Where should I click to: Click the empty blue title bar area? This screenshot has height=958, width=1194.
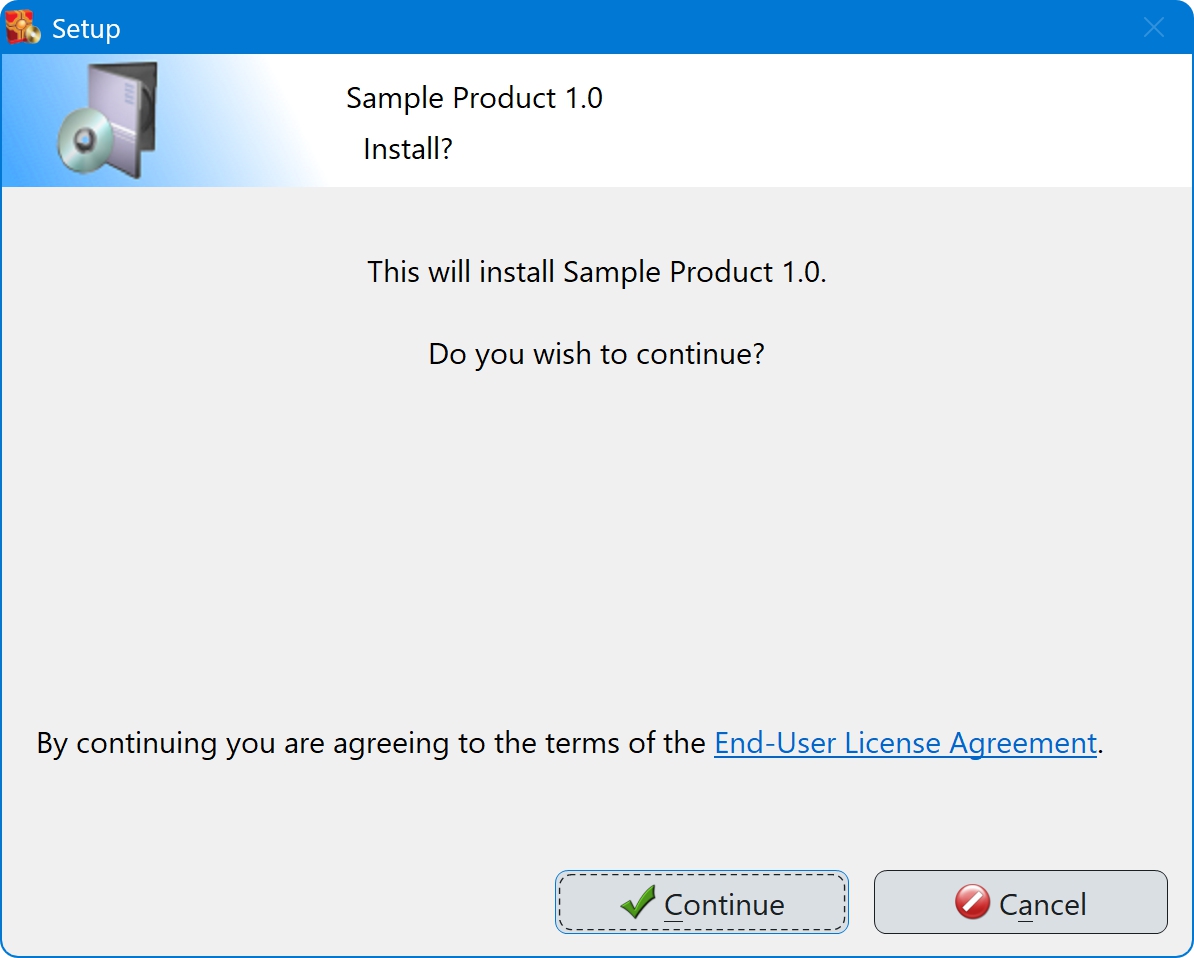pyautogui.click(x=600, y=28)
